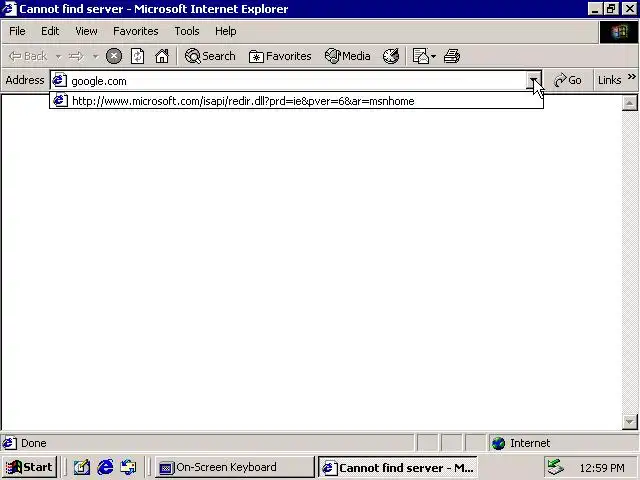
Task: Click the Links toolbar label
Action: click(609, 80)
